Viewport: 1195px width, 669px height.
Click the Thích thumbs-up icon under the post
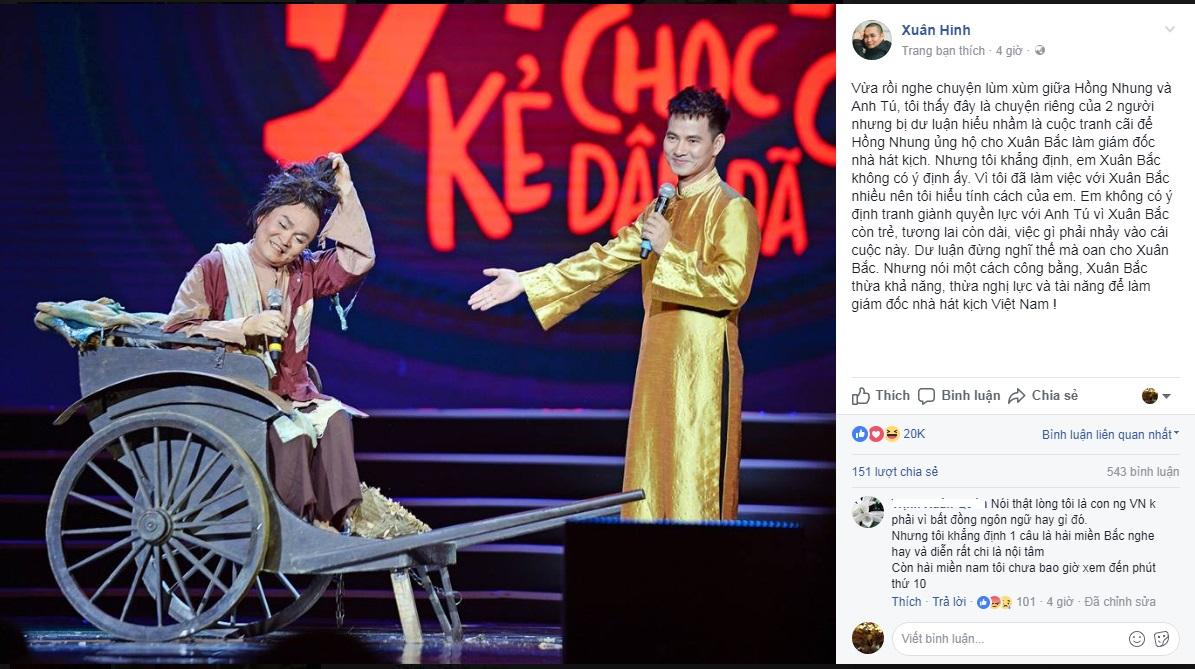[861, 395]
